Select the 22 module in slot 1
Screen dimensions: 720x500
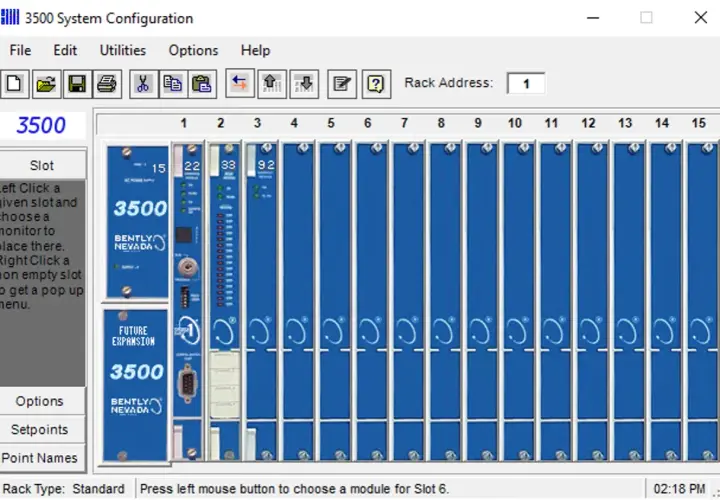pos(187,301)
